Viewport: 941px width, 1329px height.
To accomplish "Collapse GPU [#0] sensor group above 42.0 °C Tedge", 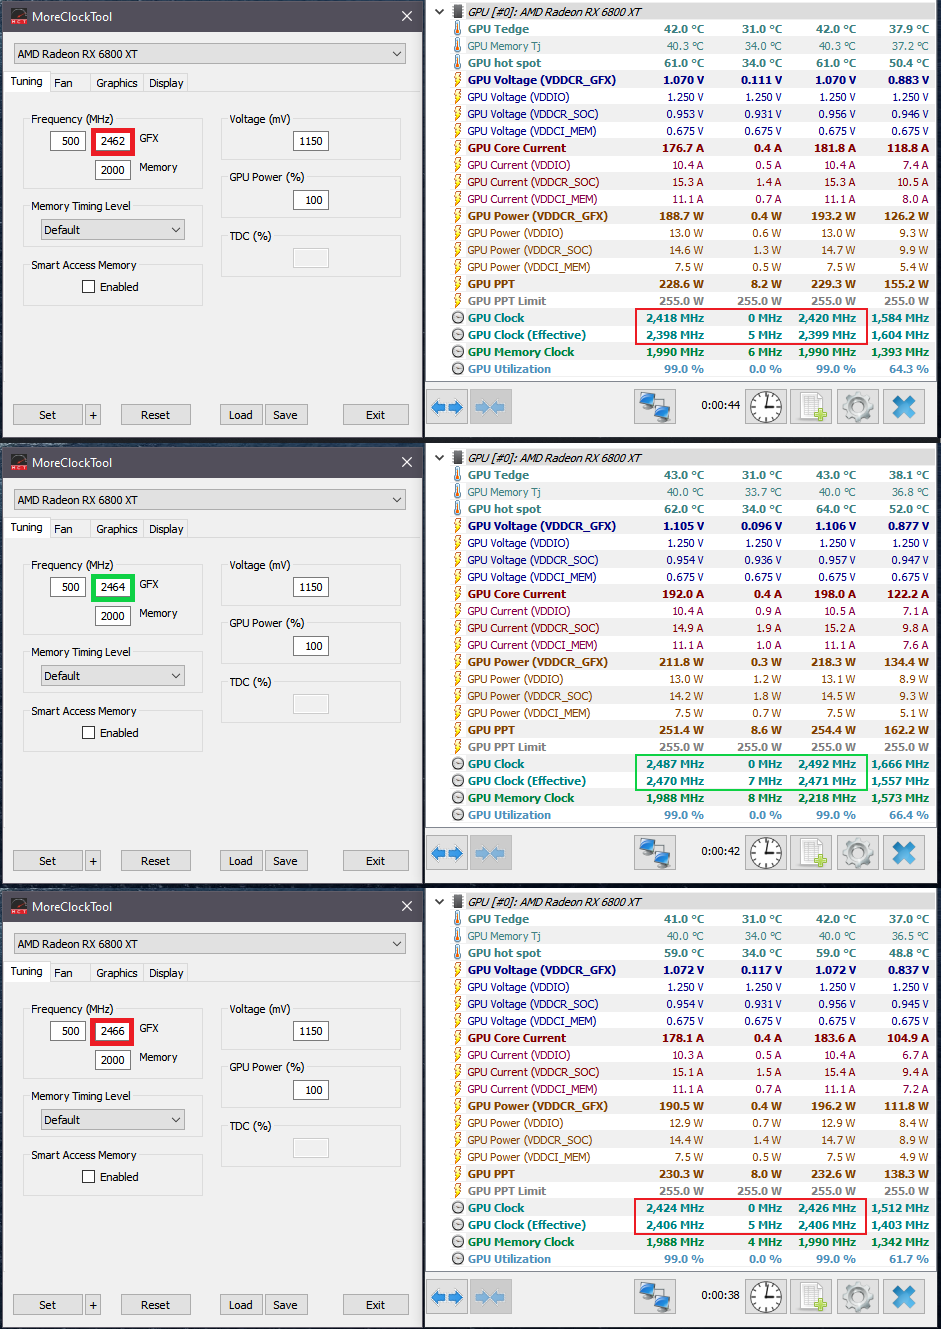I will [440, 12].
